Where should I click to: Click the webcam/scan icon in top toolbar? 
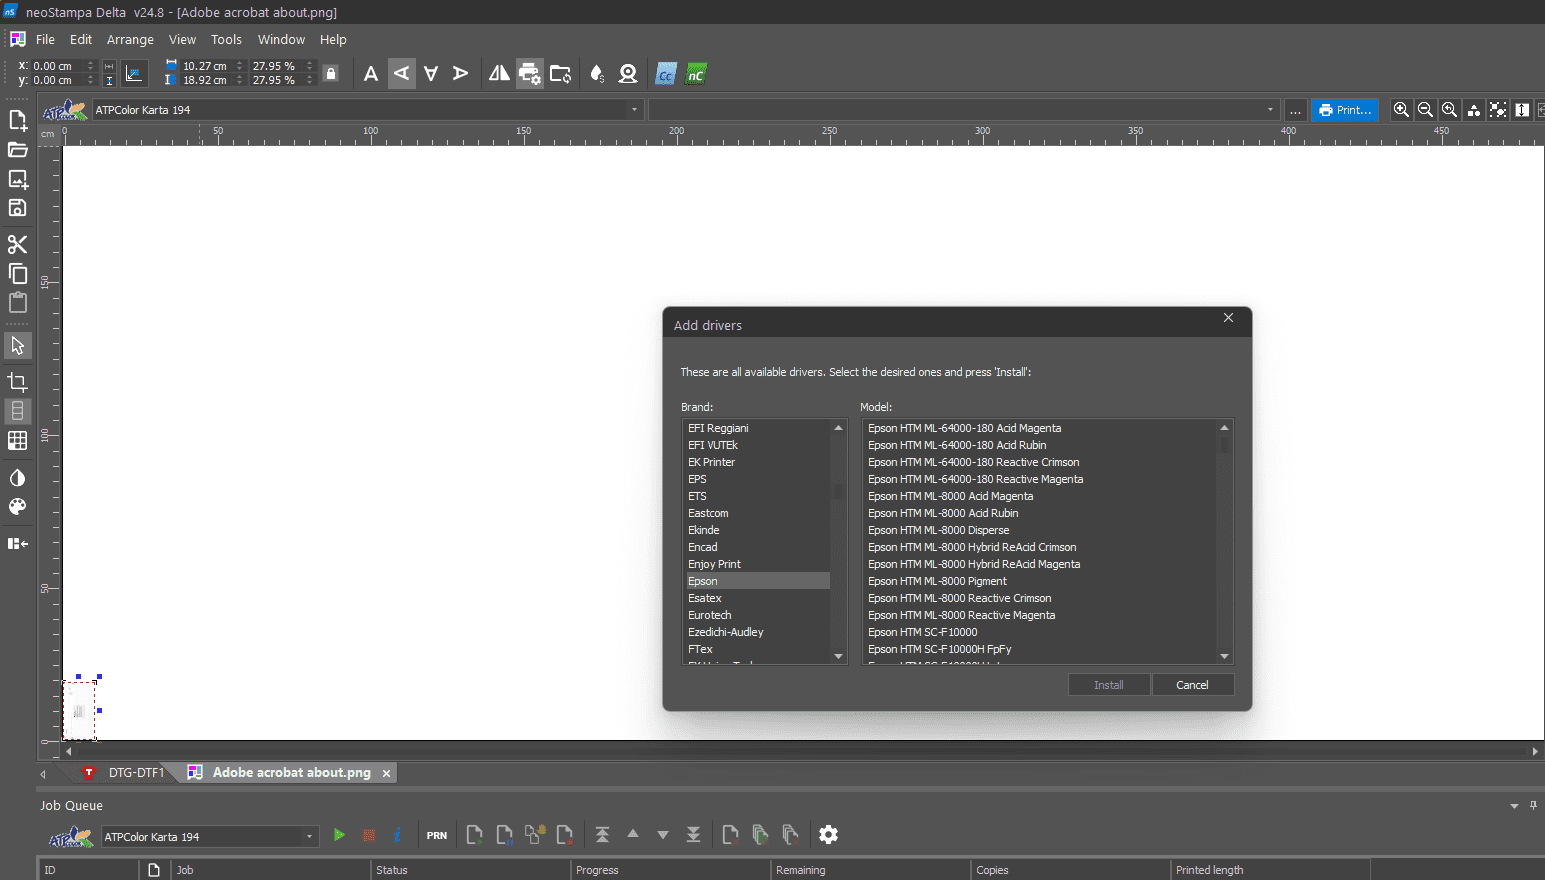pos(627,73)
